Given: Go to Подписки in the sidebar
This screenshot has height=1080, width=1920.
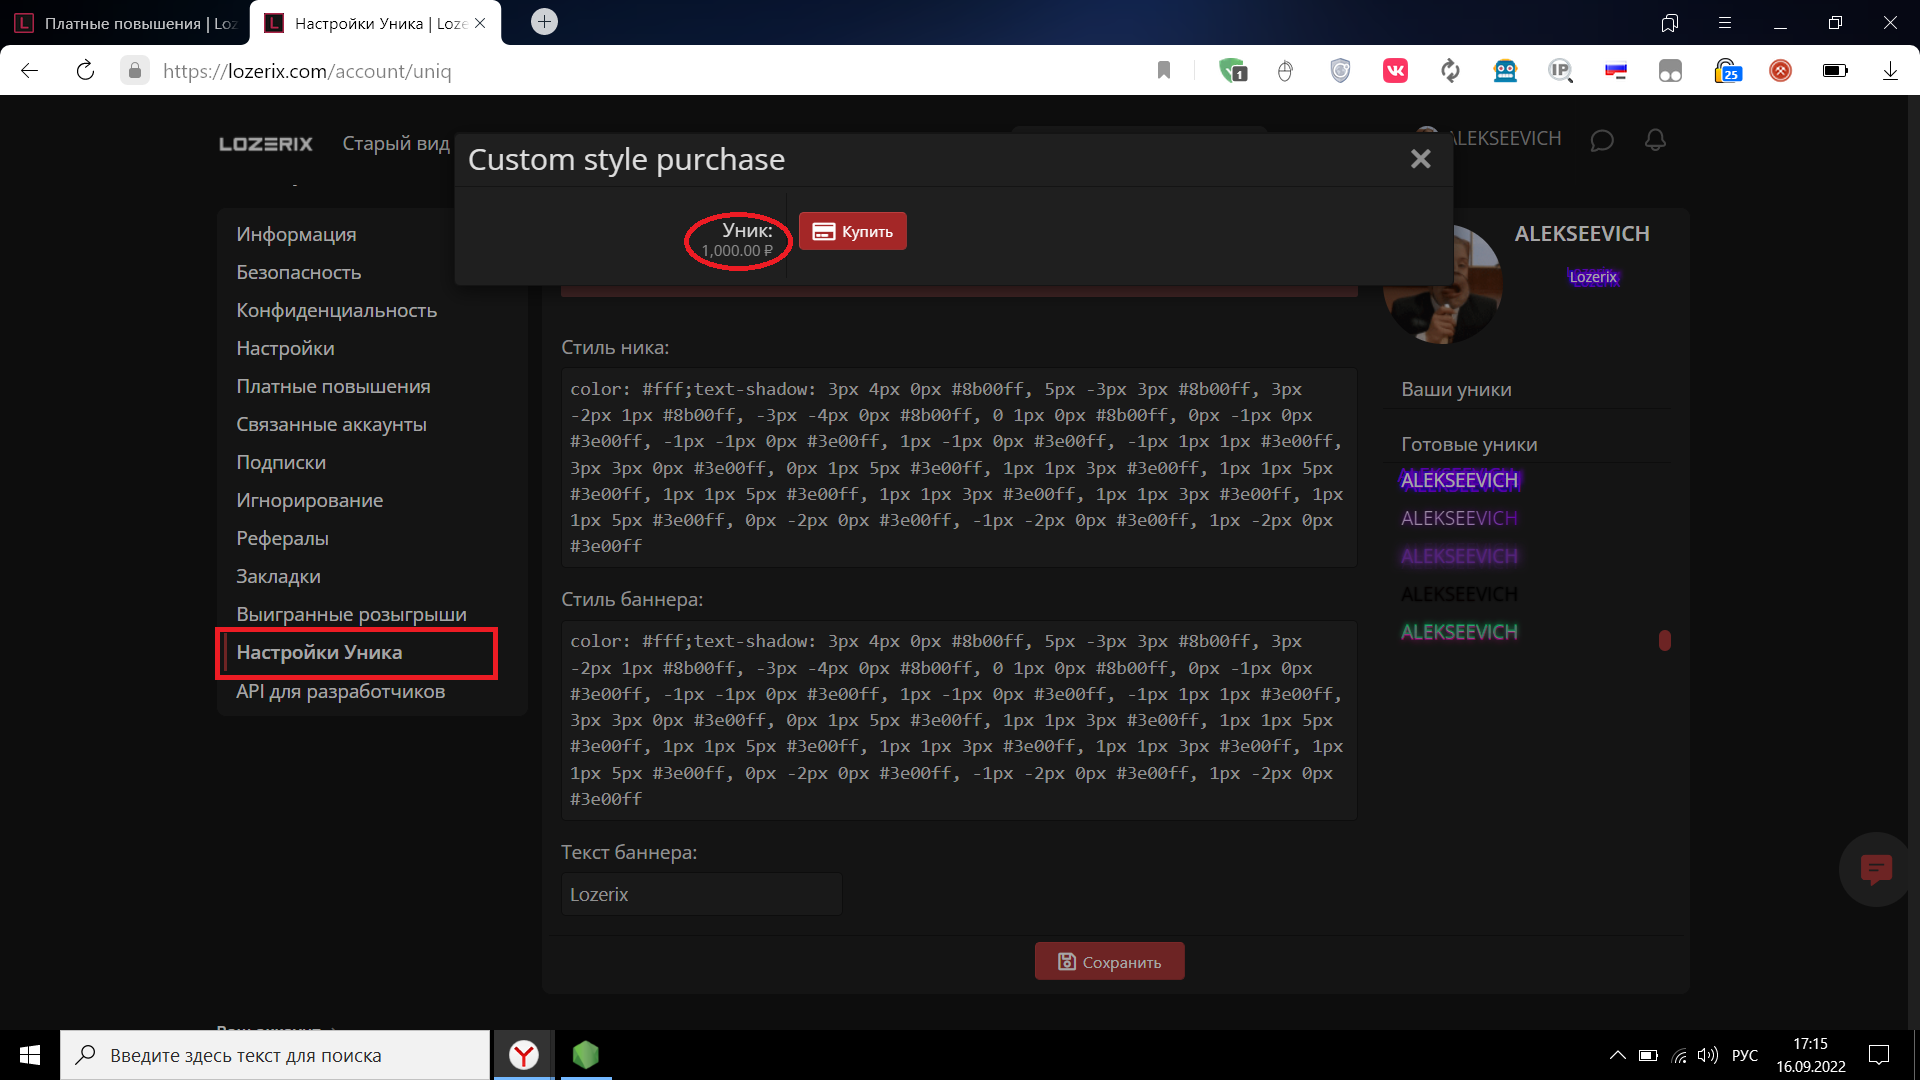Looking at the screenshot, I should click(281, 462).
